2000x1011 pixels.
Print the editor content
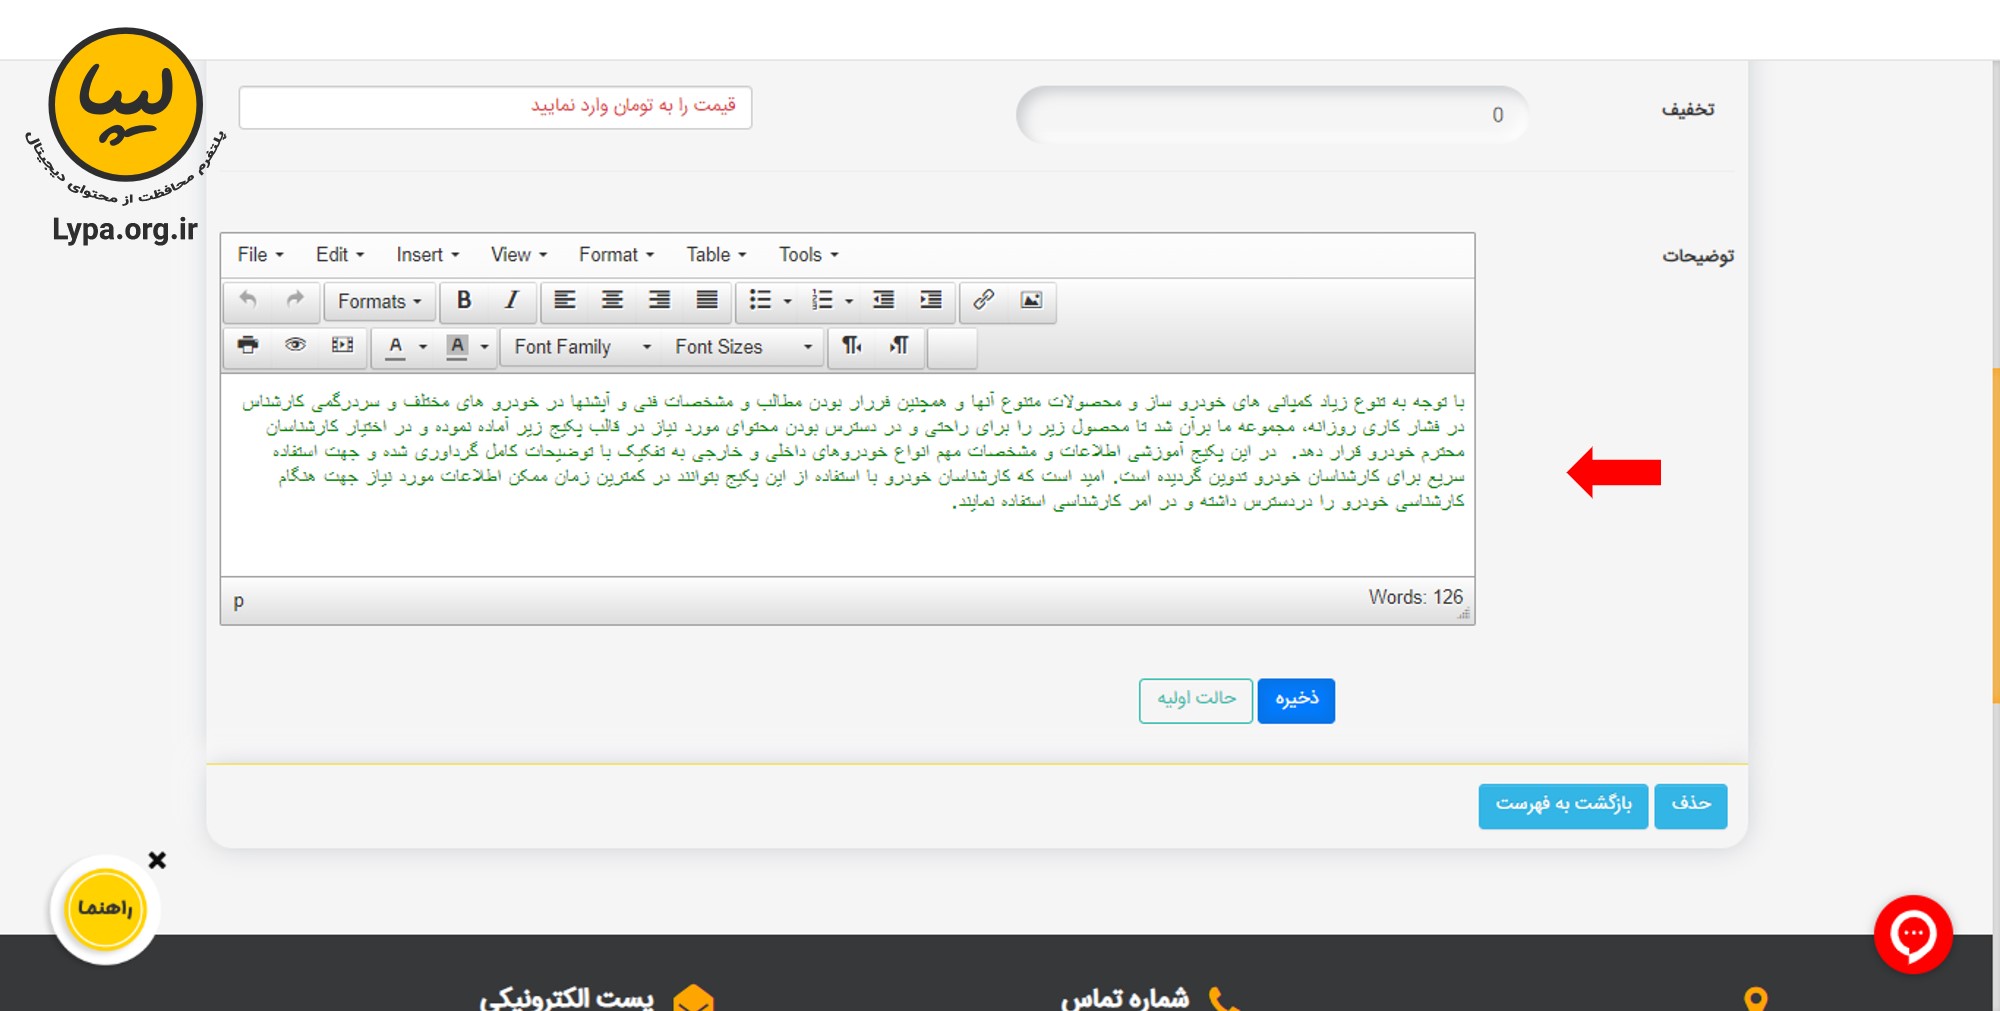point(248,346)
